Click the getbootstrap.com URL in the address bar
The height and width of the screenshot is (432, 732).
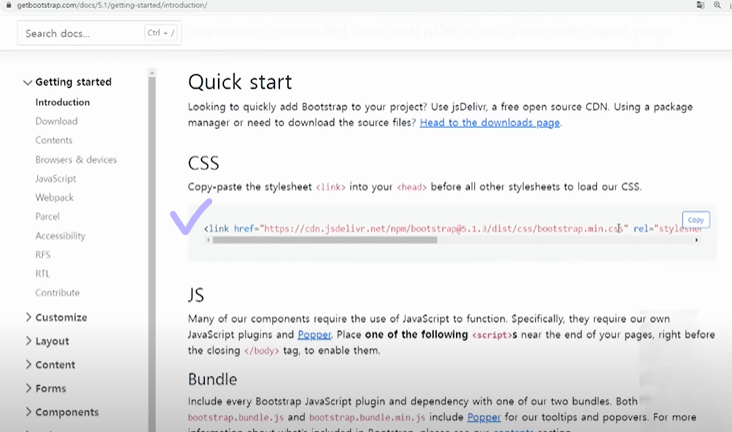coord(112,5)
